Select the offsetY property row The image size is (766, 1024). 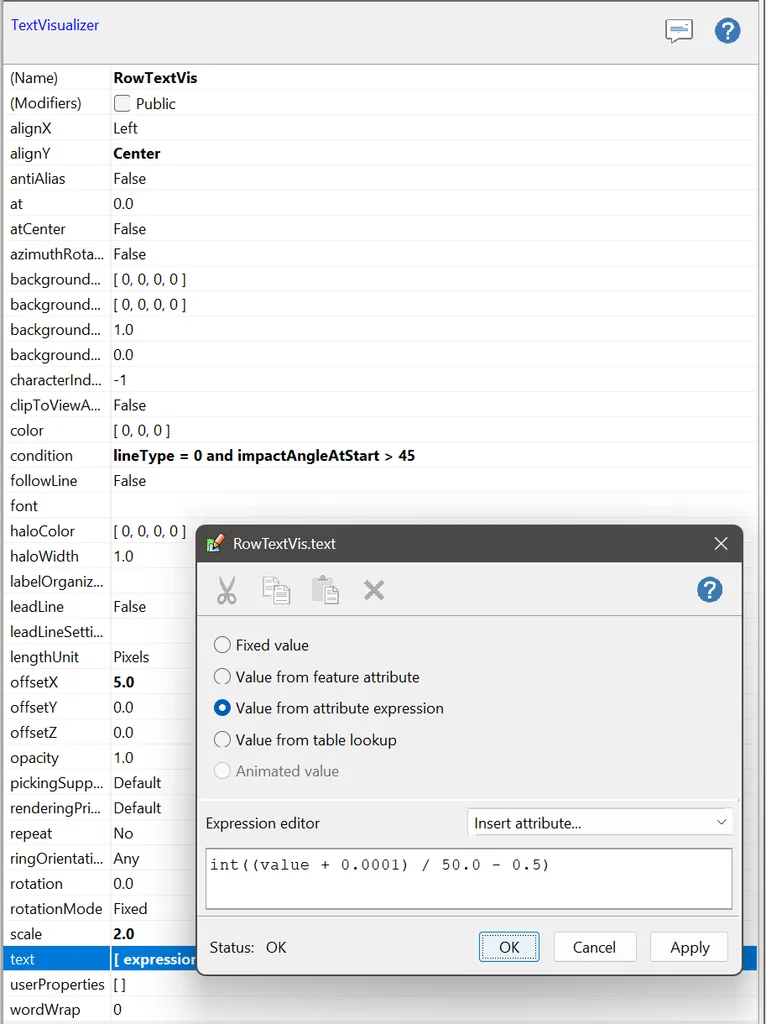101,707
